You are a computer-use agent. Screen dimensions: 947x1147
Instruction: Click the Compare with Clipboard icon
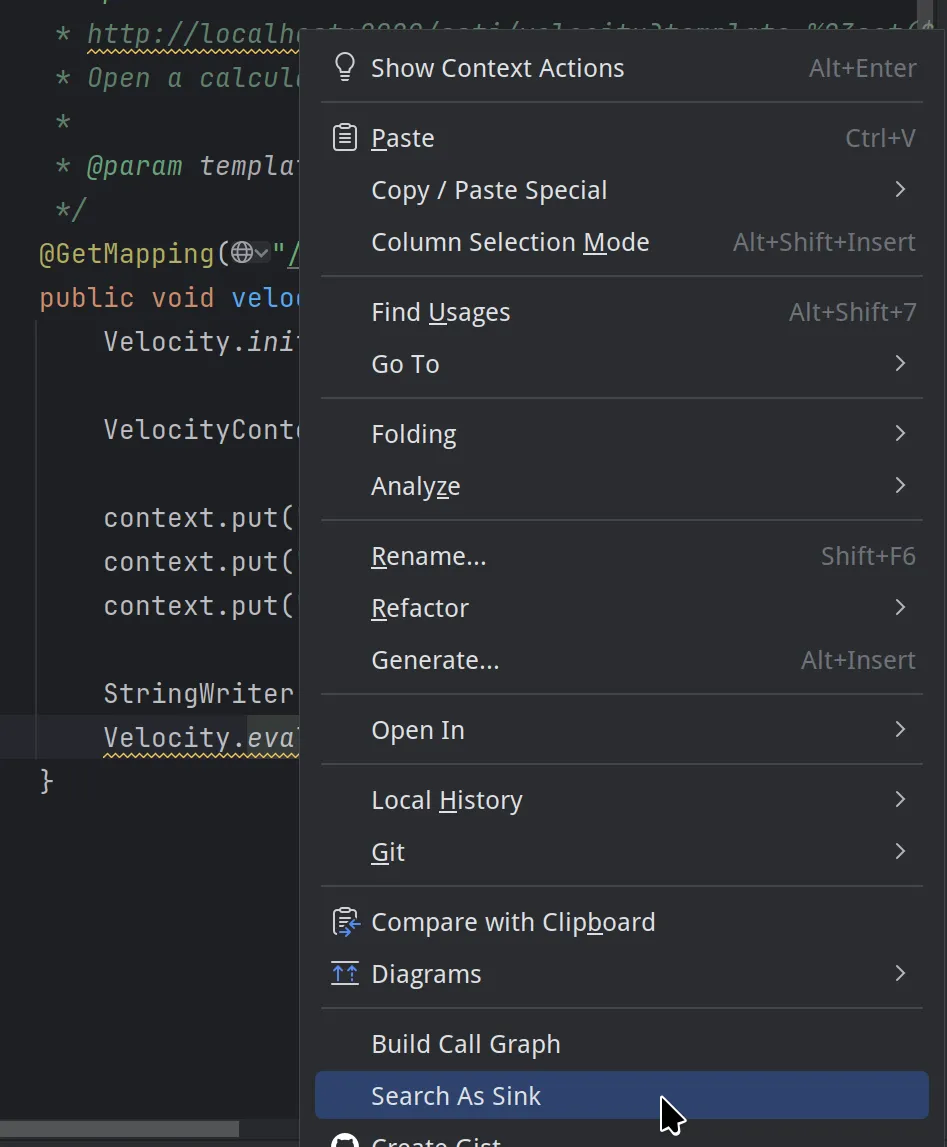click(345, 922)
